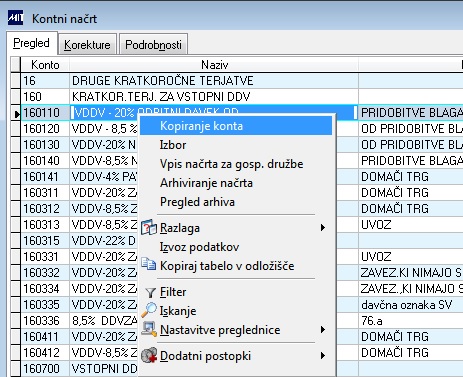
Task: Click the Naziv column header
Action: (214, 65)
